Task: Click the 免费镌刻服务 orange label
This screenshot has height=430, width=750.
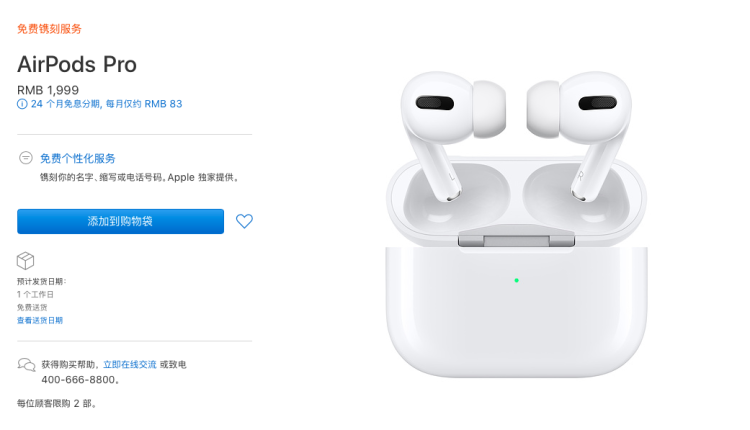Action: click(x=49, y=29)
